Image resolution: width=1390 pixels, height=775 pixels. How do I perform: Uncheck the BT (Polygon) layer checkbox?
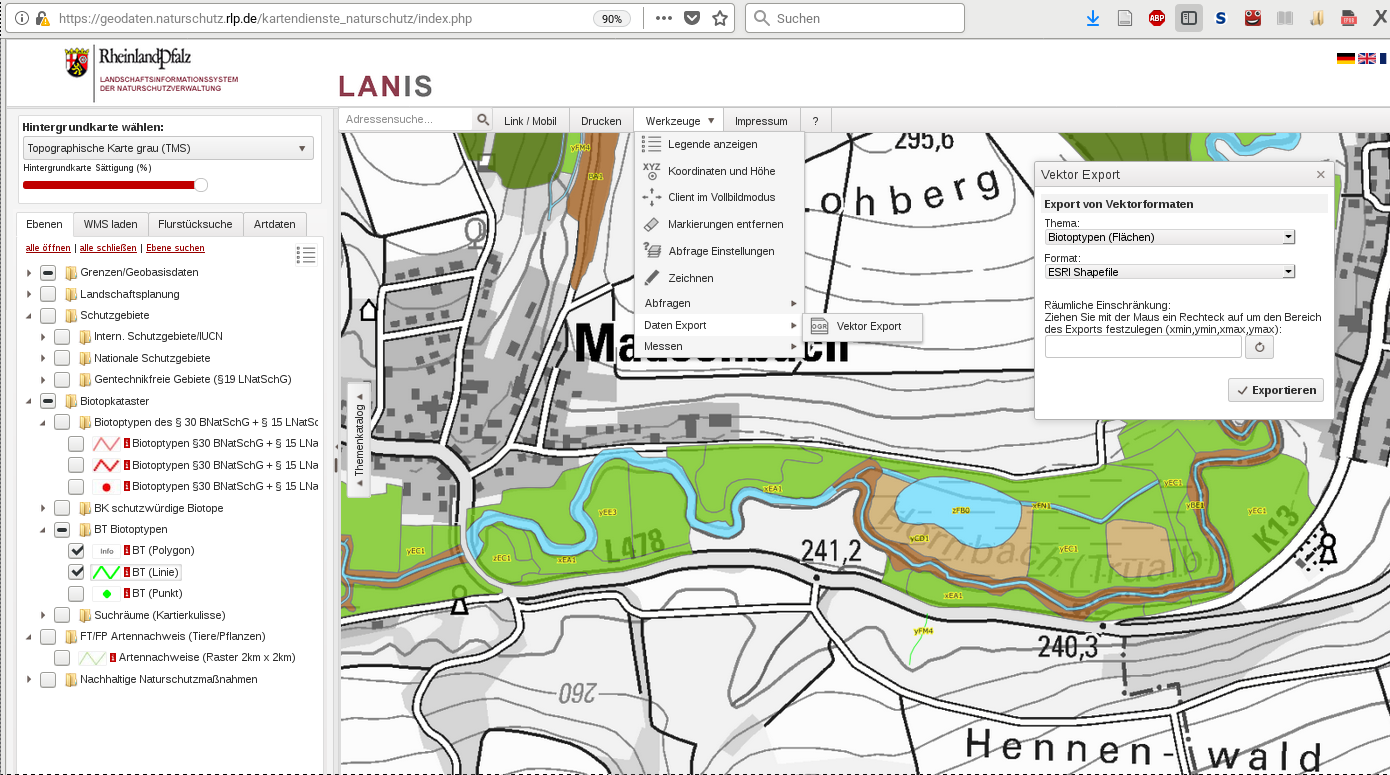(x=76, y=551)
